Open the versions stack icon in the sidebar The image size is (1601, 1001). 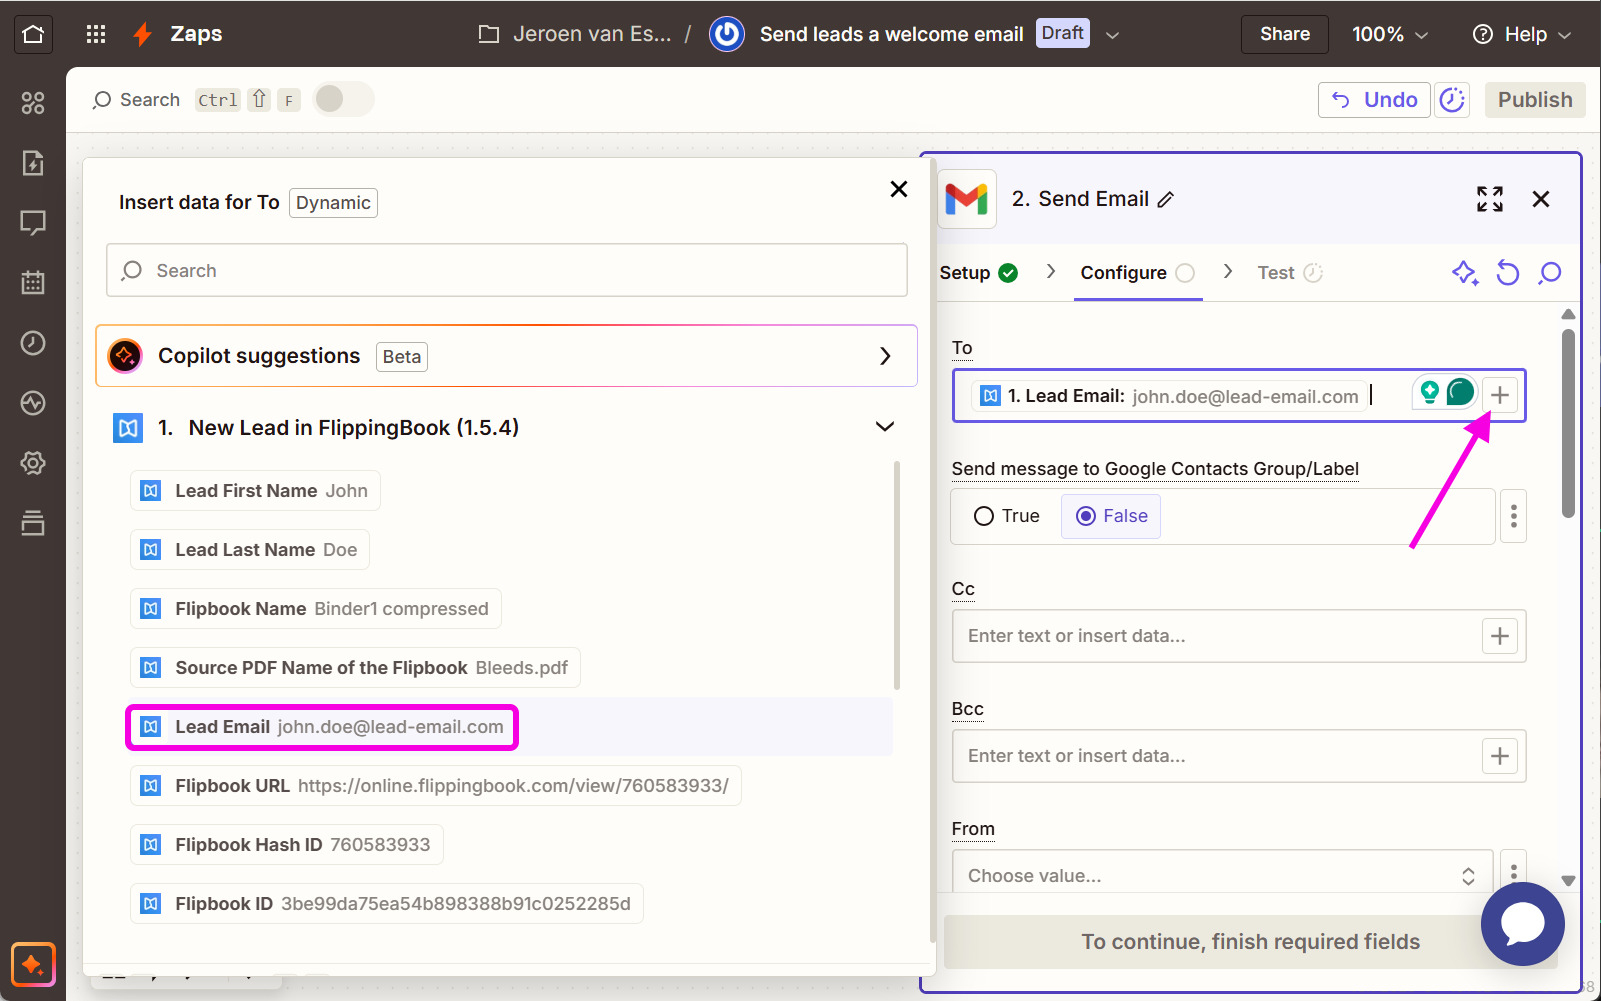[33, 523]
